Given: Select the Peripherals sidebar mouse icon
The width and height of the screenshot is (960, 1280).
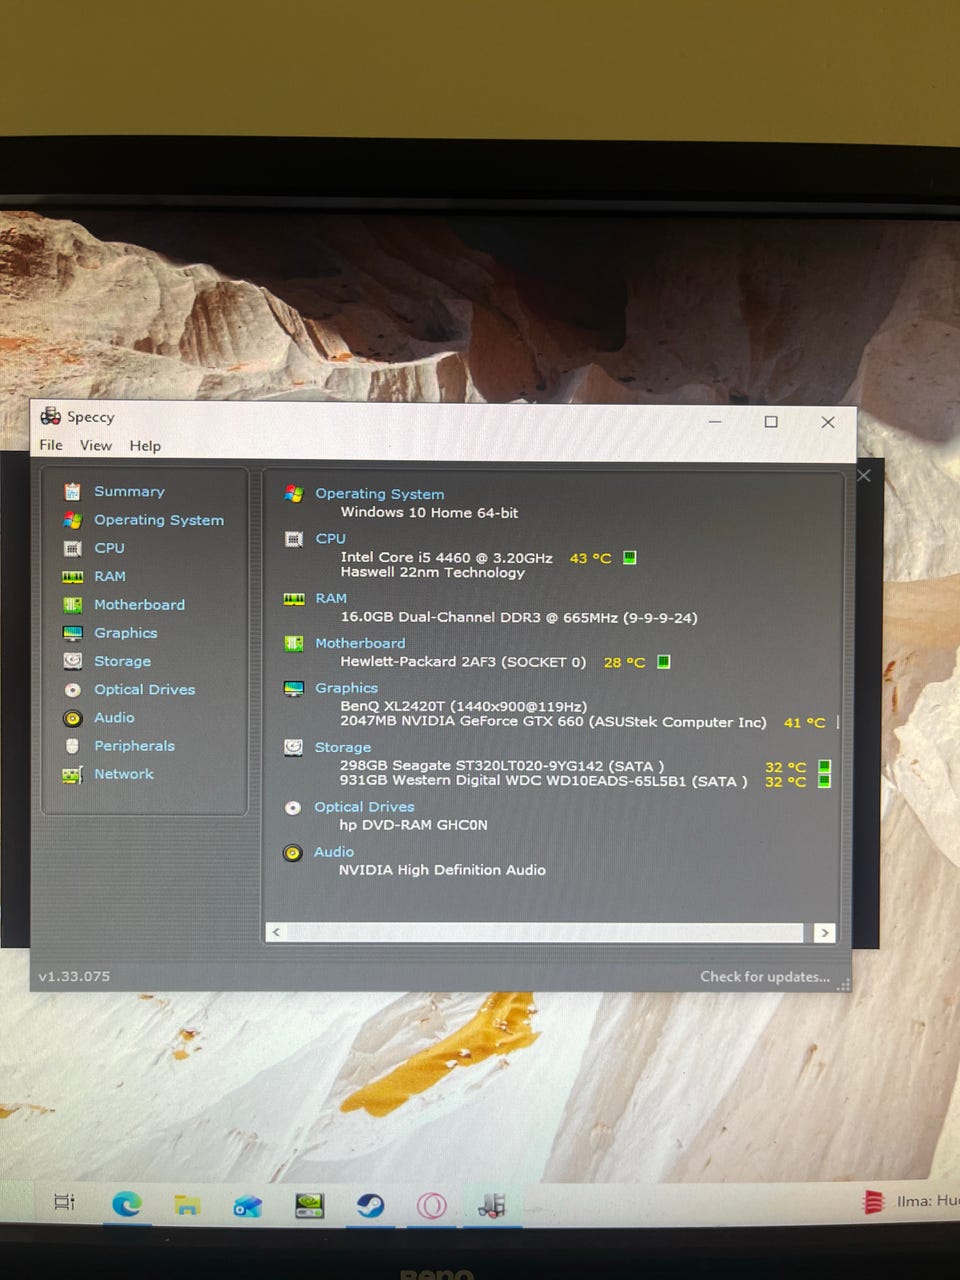Looking at the screenshot, I should pos(72,746).
